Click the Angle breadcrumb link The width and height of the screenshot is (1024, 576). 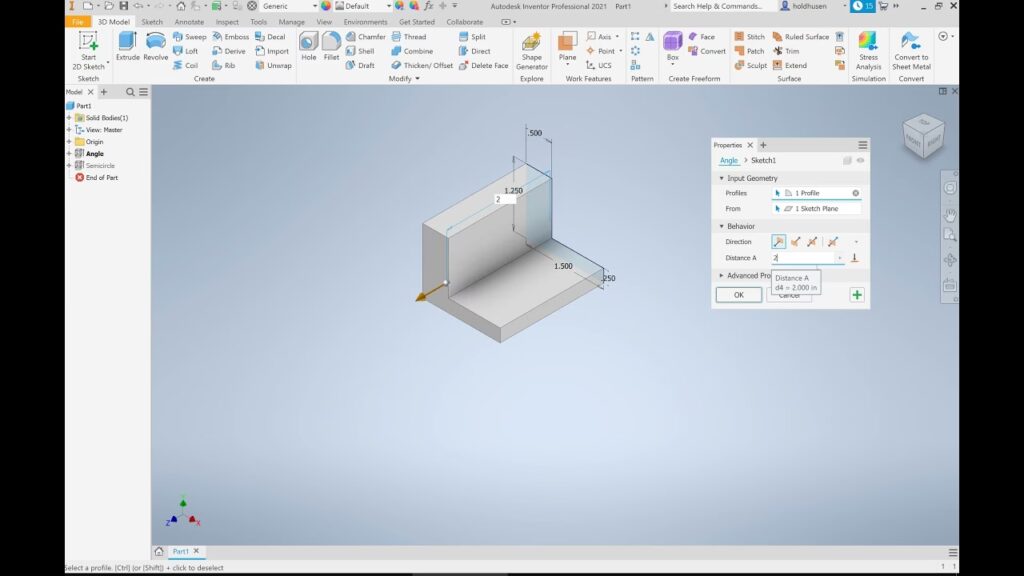pos(728,160)
